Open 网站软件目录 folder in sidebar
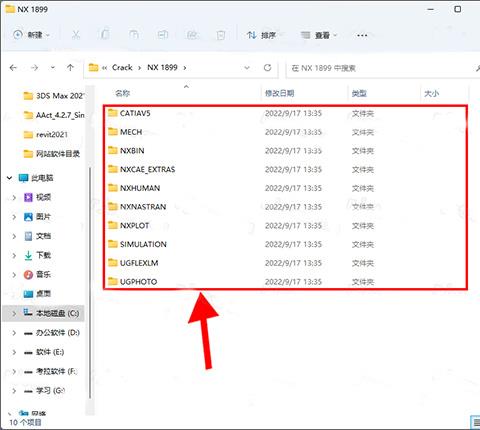Viewport: 480px width, 430px height. [x=52, y=154]
